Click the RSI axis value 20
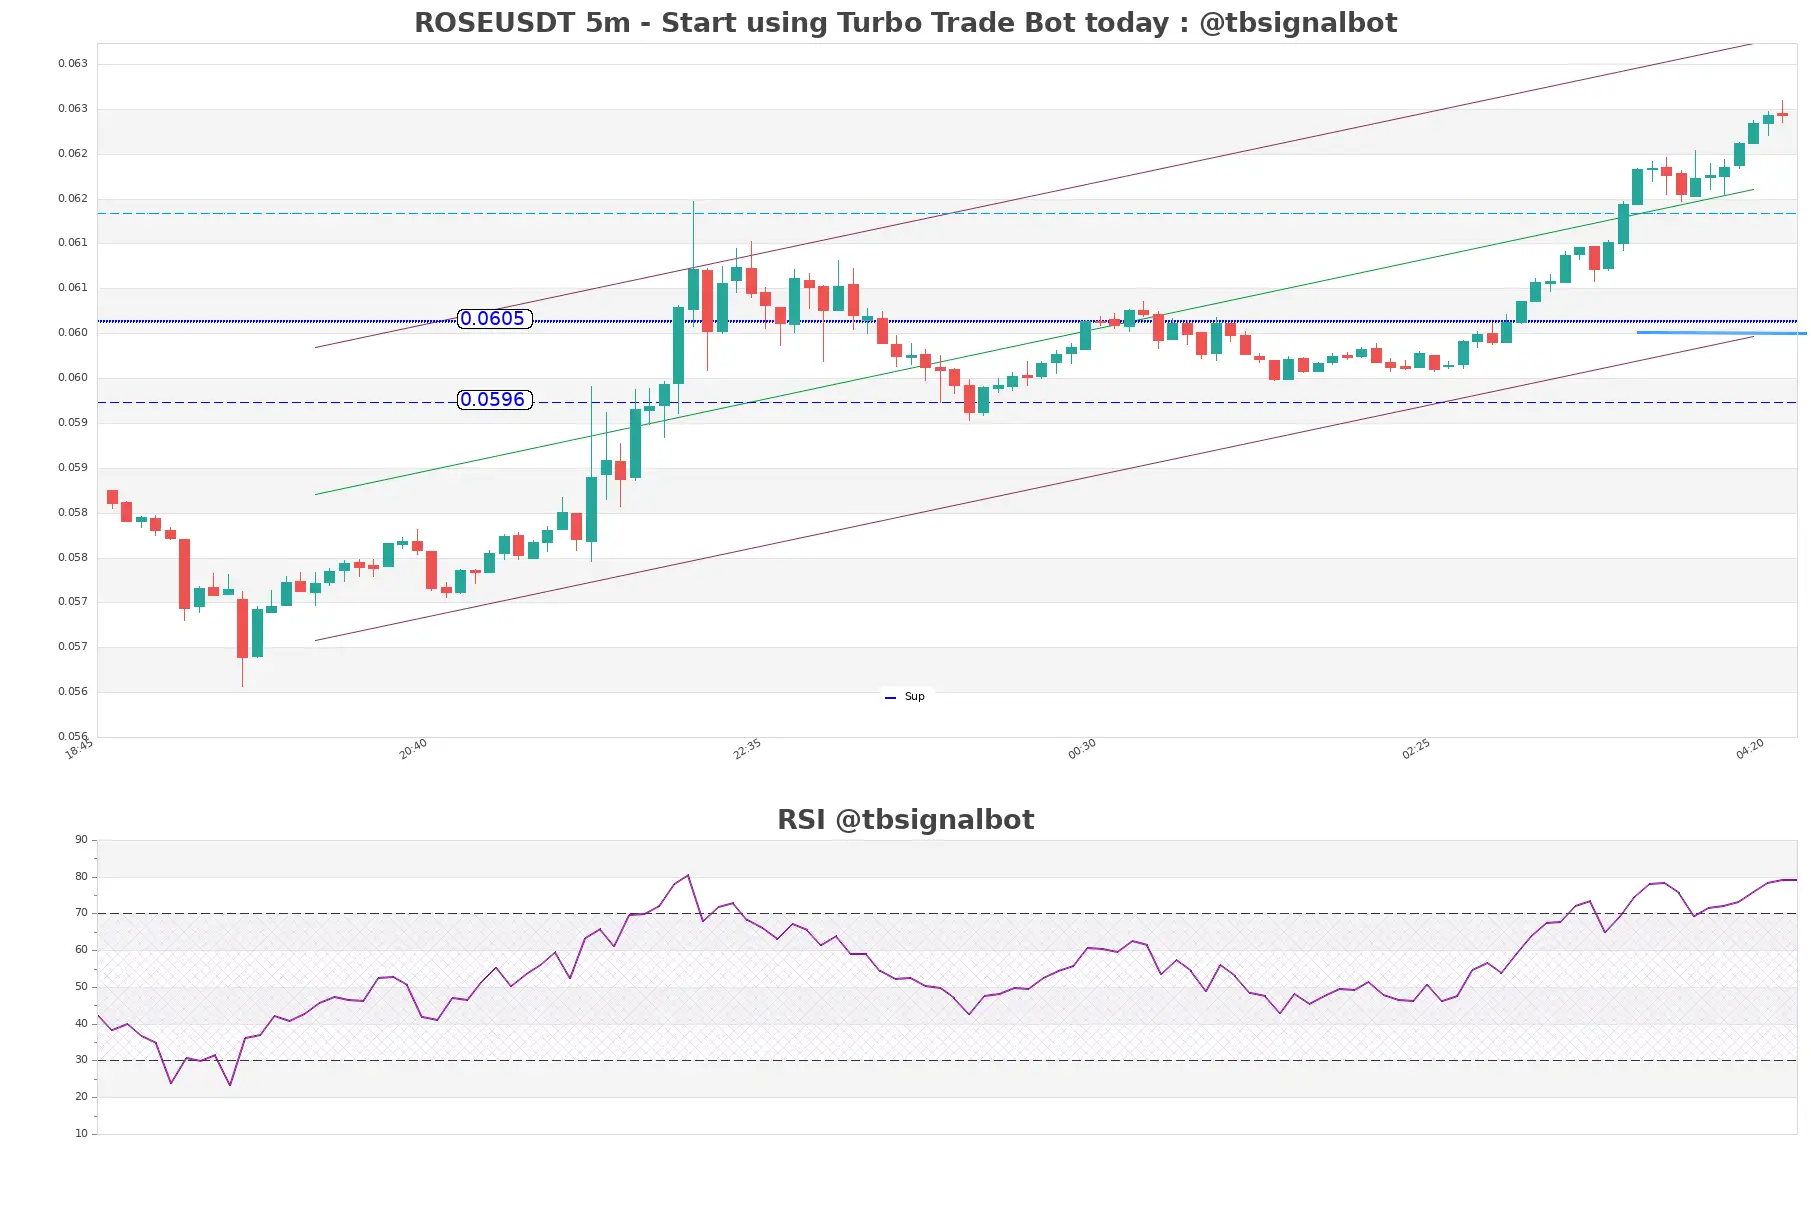Screen dimensions: 1811x1208 pos(81,1097)
